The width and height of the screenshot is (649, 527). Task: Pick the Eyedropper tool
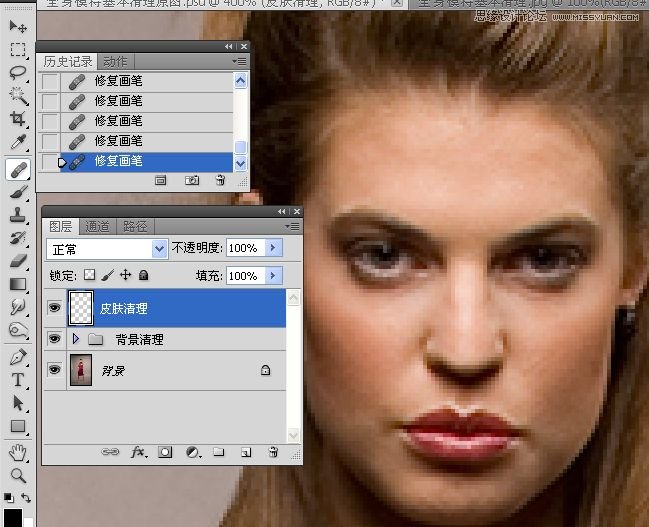[18, 144]
